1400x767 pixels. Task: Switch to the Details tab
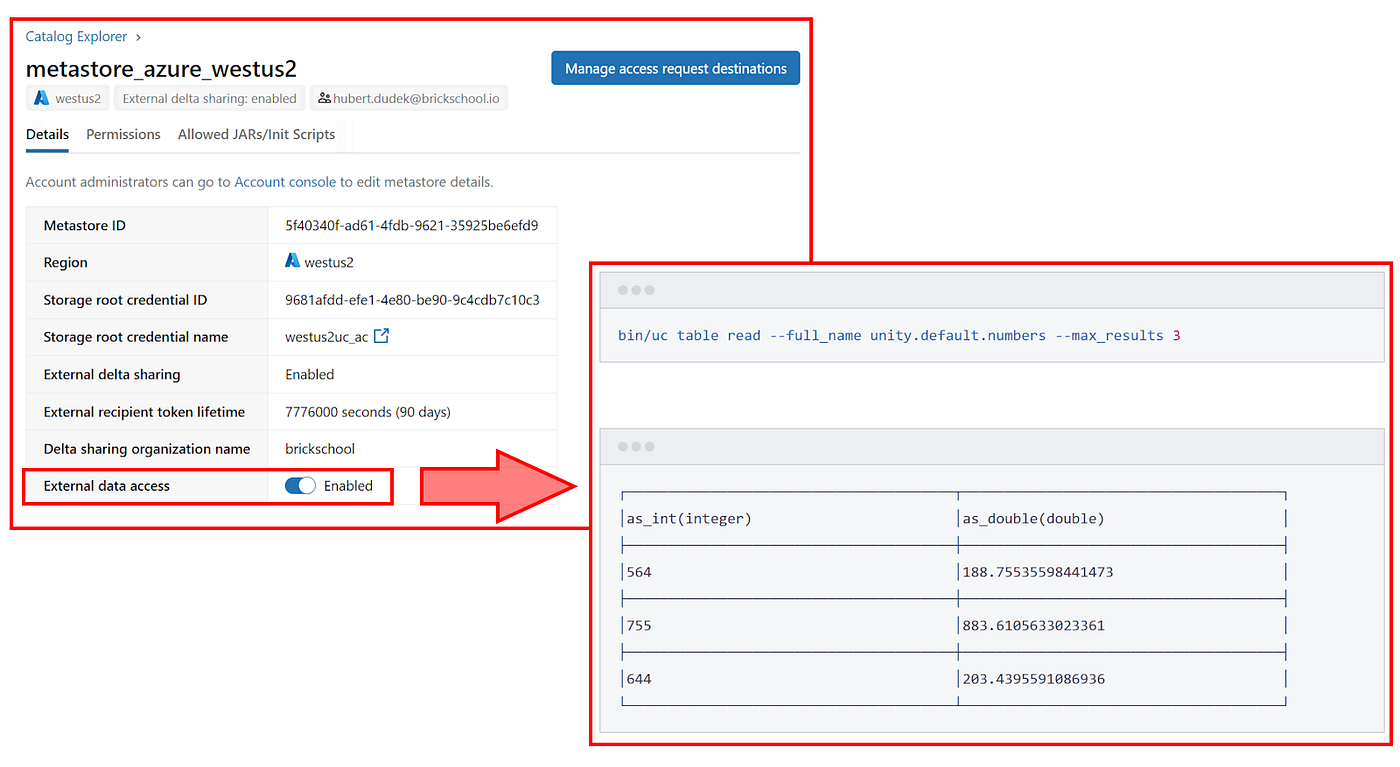pos(47,134)
